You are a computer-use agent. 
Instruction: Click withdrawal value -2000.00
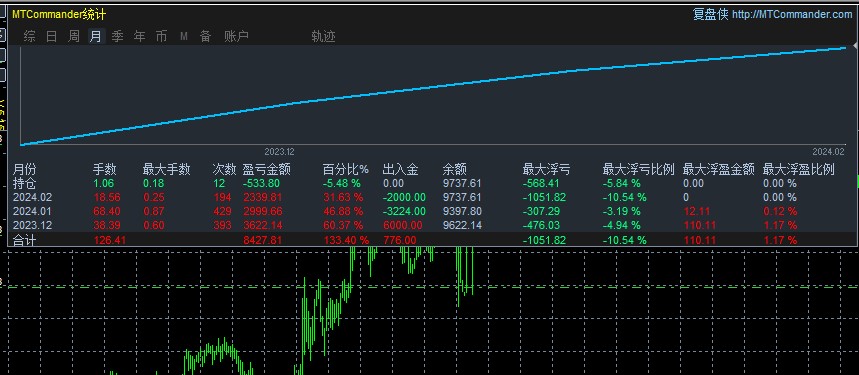click(404, 197)
